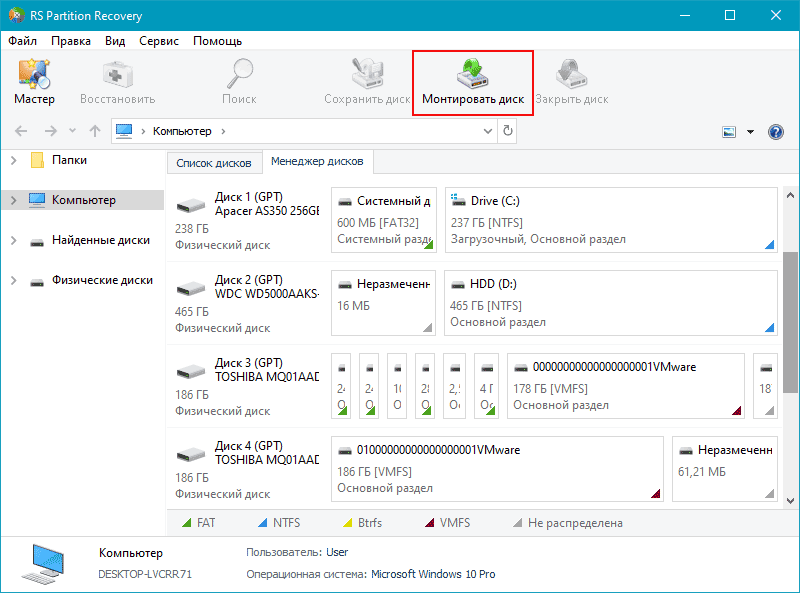Click the FAT legend entry
This screenshot has width=800, height=593.
[x=198, y=523]
